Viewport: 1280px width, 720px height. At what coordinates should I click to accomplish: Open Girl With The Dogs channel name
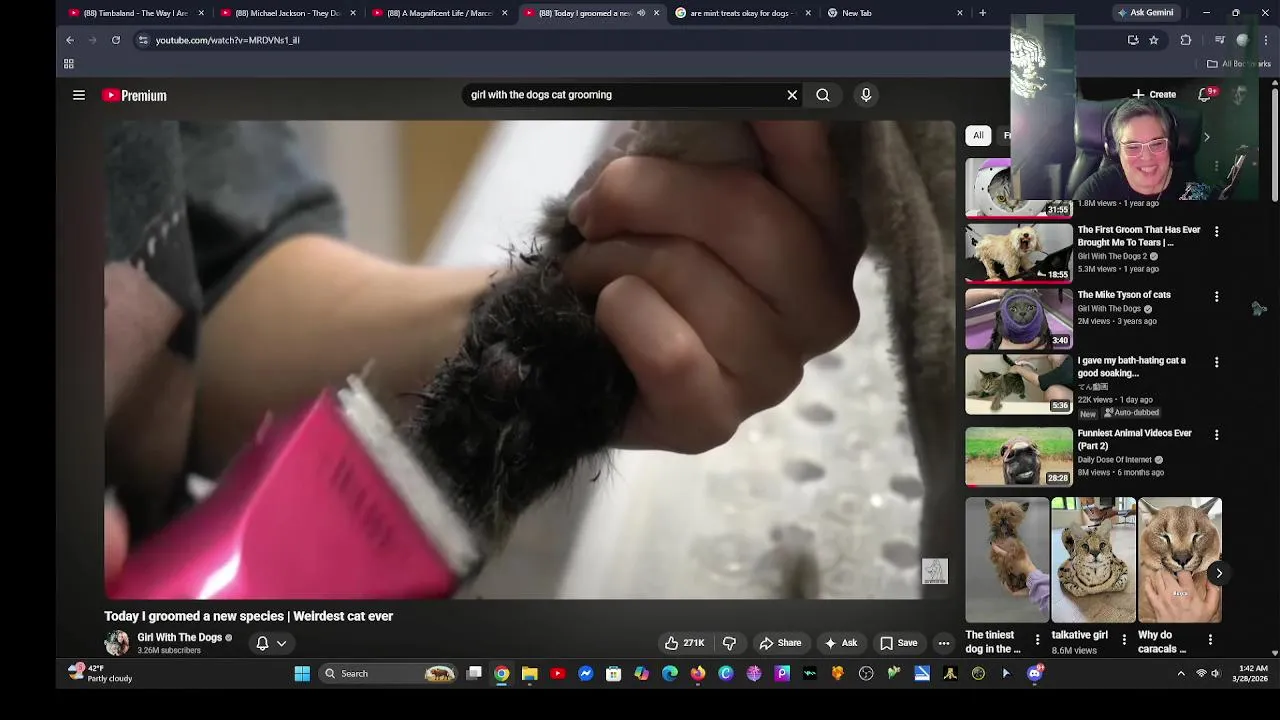click(x=180, y=637)
